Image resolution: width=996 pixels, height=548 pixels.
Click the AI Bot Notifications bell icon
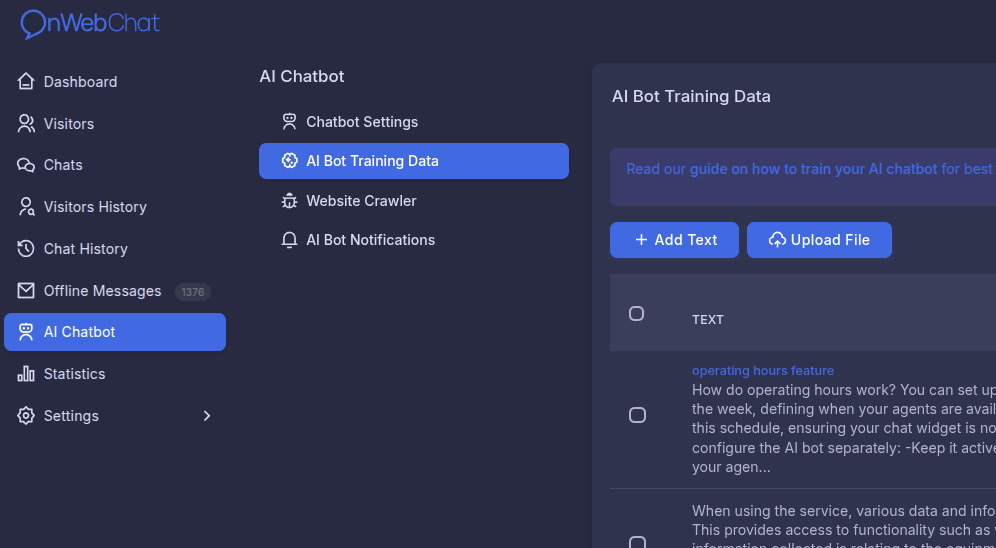pos(290,240)
